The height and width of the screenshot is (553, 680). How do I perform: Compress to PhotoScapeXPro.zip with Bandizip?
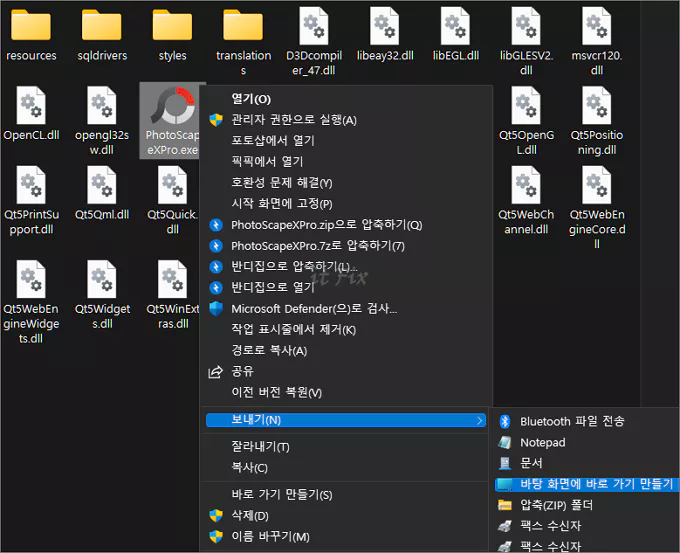pyautogui.click(x=346, y=225)
